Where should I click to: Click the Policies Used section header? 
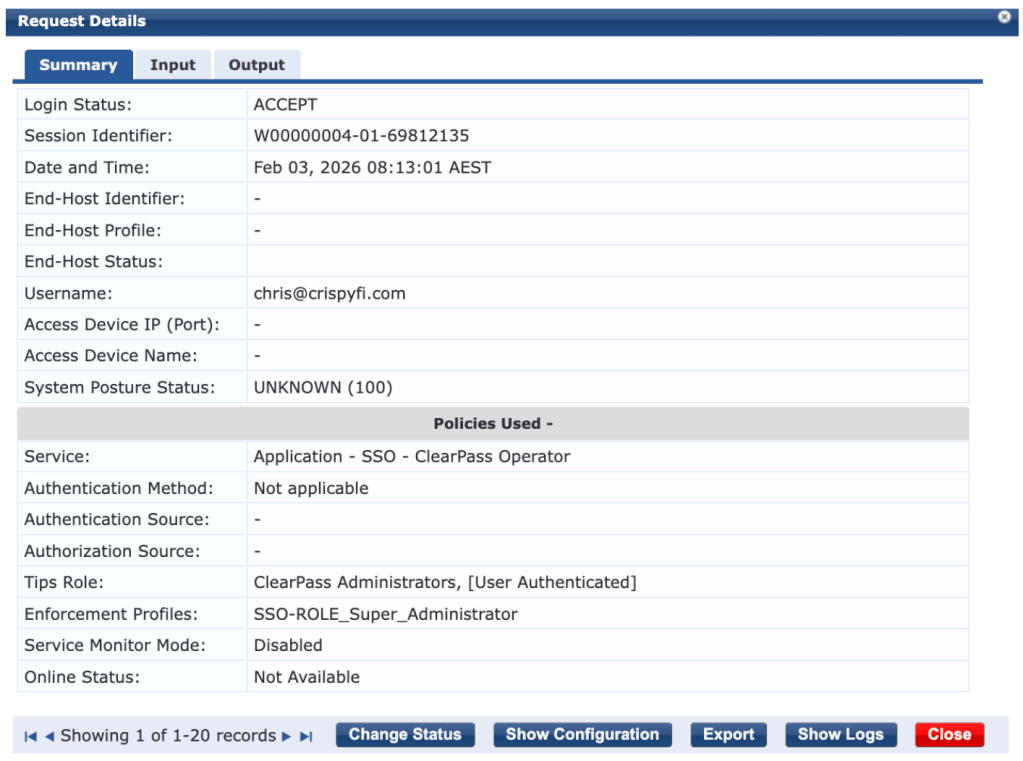(493, 424)
